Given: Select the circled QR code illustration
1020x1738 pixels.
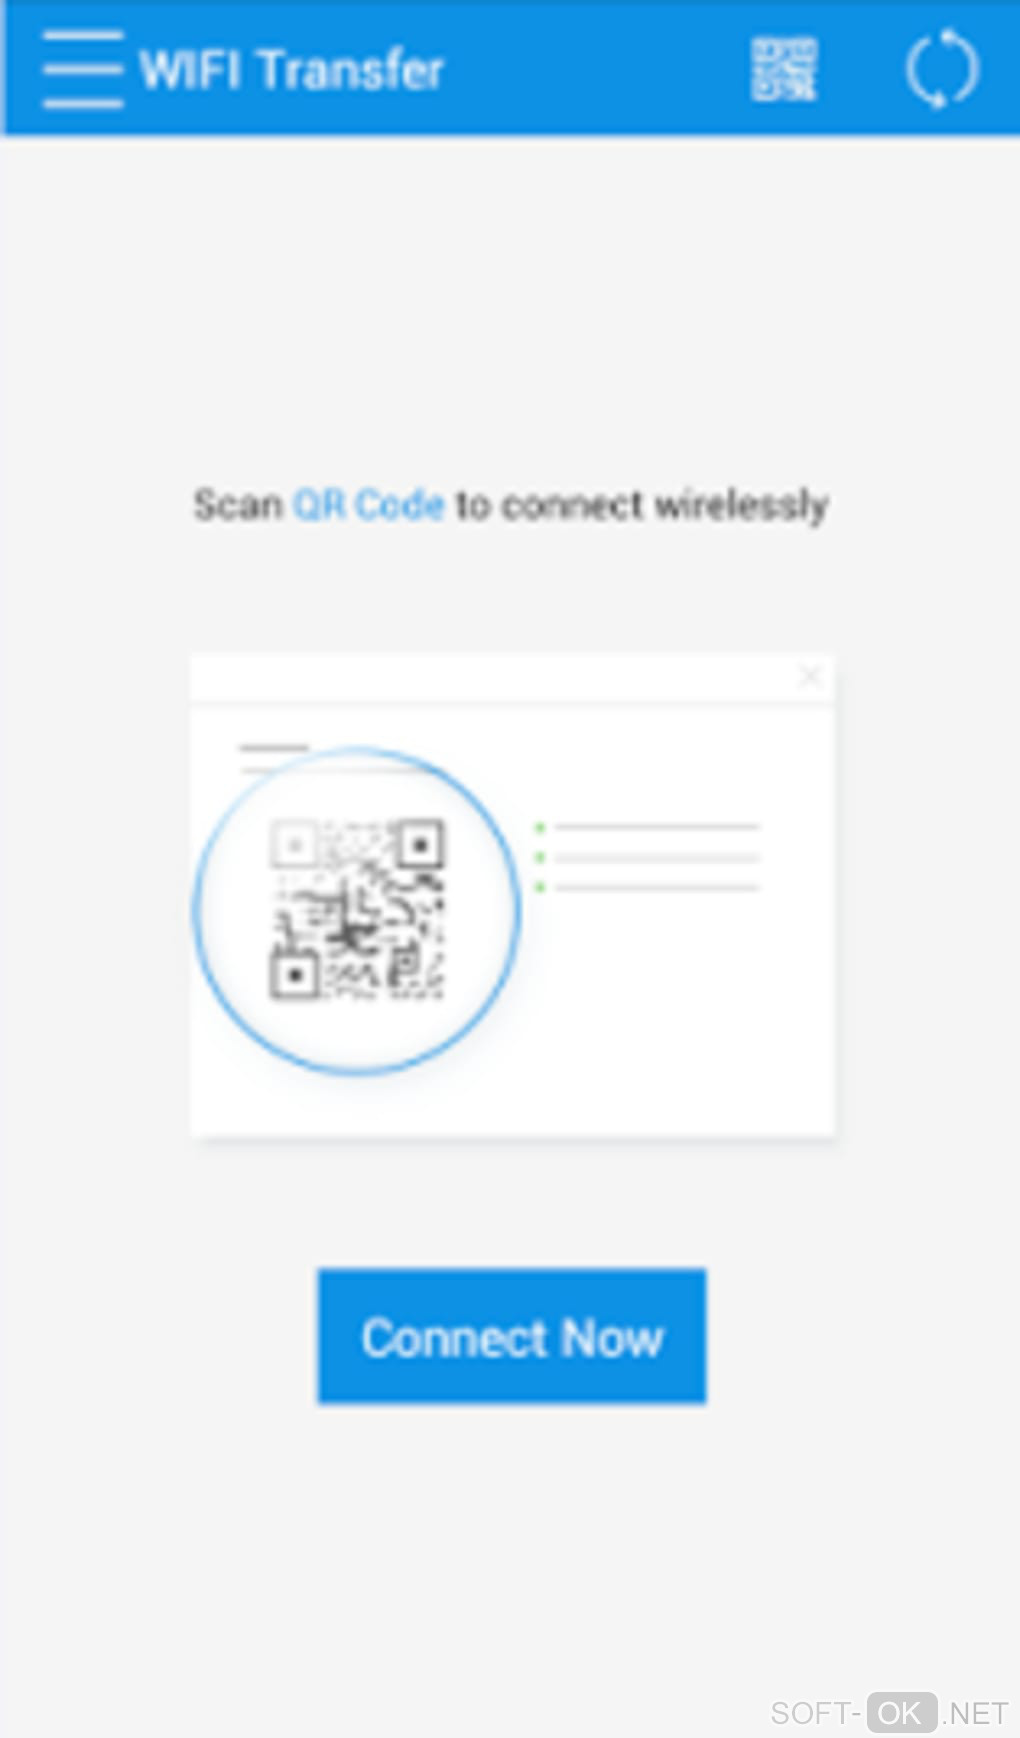Looking at the screenshot, I should (357, 910).
